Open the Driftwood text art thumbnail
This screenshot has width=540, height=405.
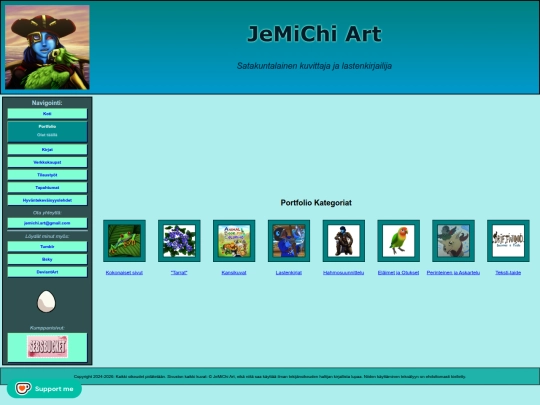(x=508, y=241)
